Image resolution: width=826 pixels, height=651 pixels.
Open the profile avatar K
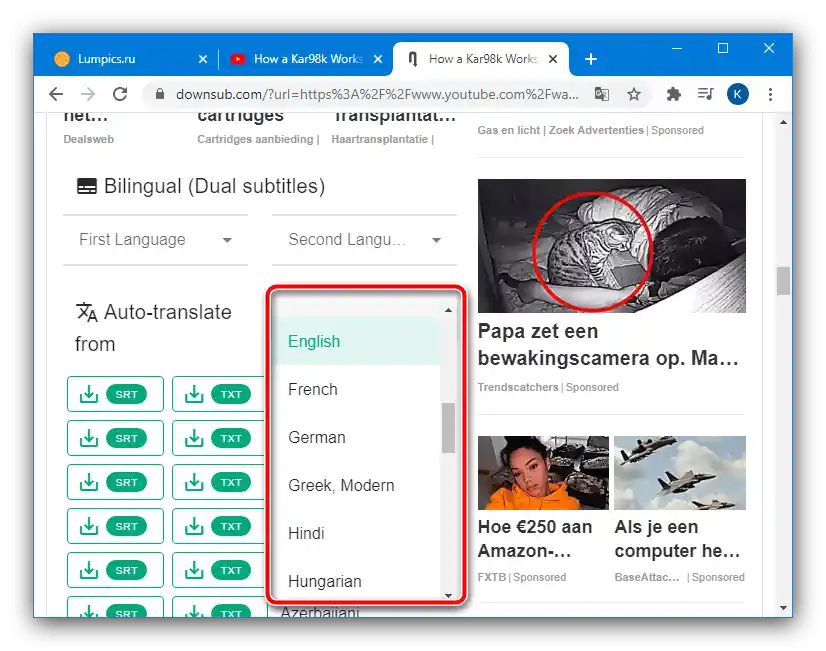[738, 94]
